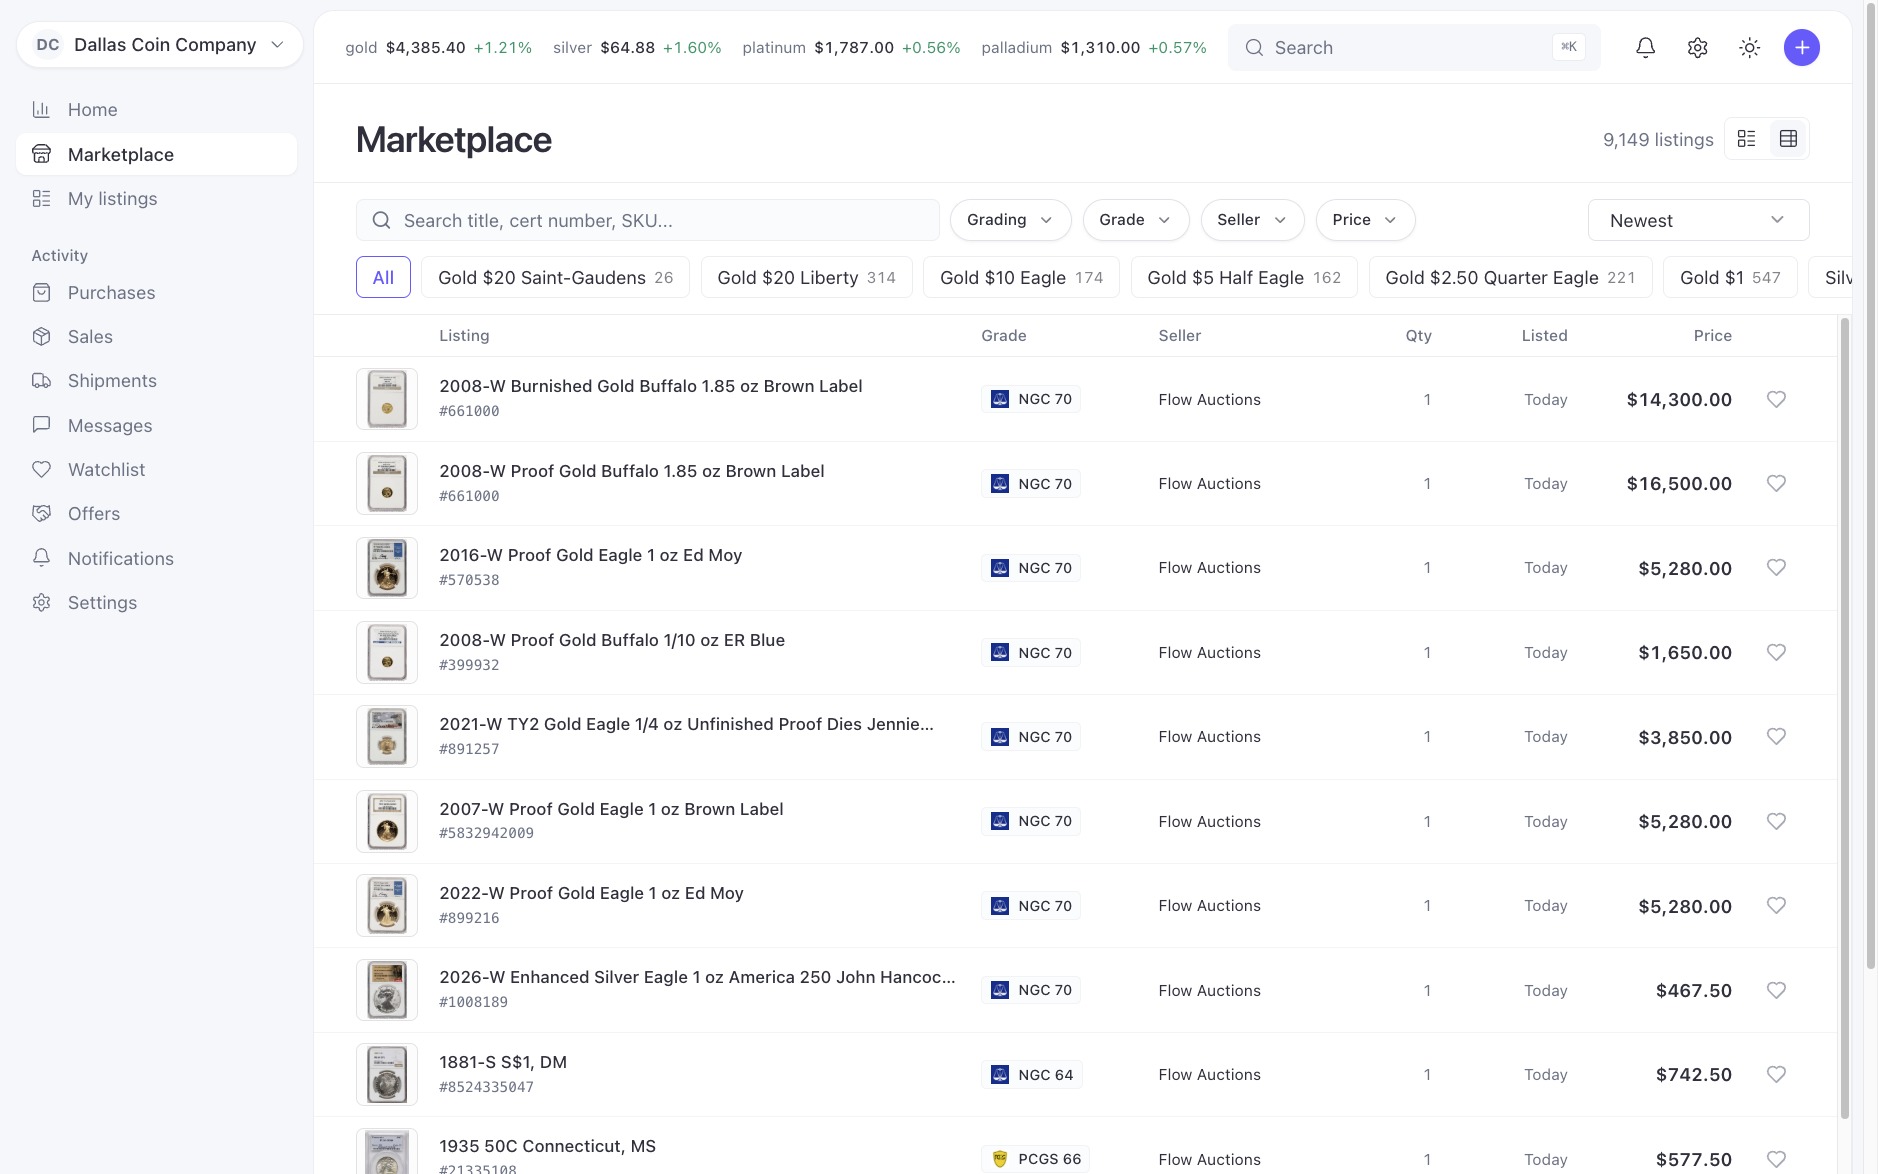1878x1174 pixels.
Task: Open settings gear in top bar
Action: 1697,47
